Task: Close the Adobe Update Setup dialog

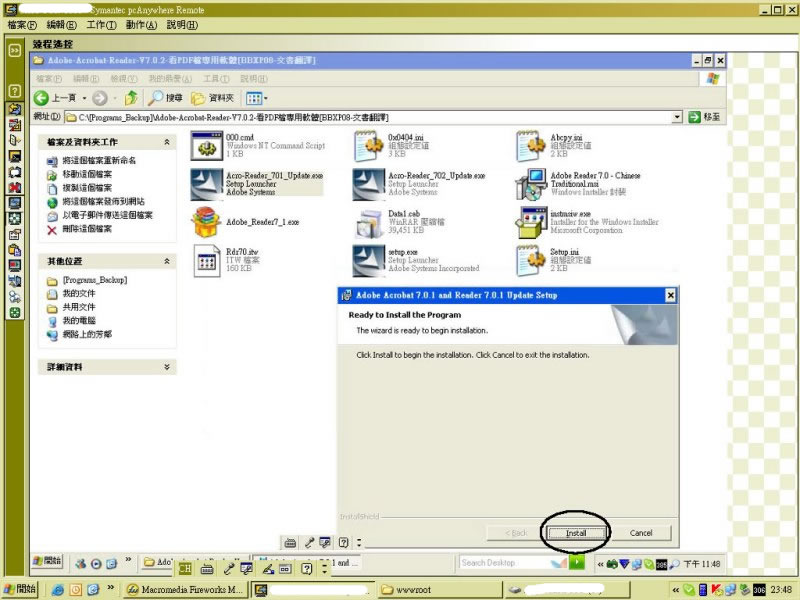Action: (670, 295)
